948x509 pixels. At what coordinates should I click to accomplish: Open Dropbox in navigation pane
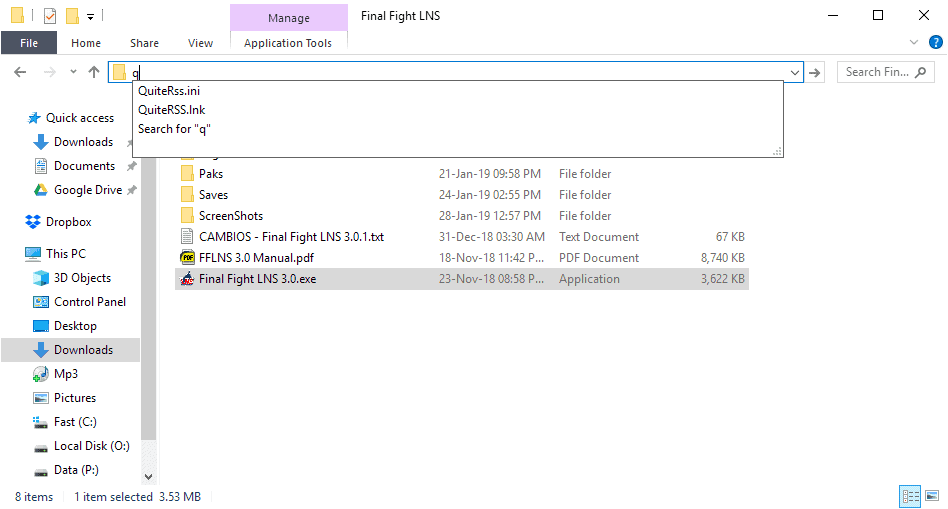(68, 222)
